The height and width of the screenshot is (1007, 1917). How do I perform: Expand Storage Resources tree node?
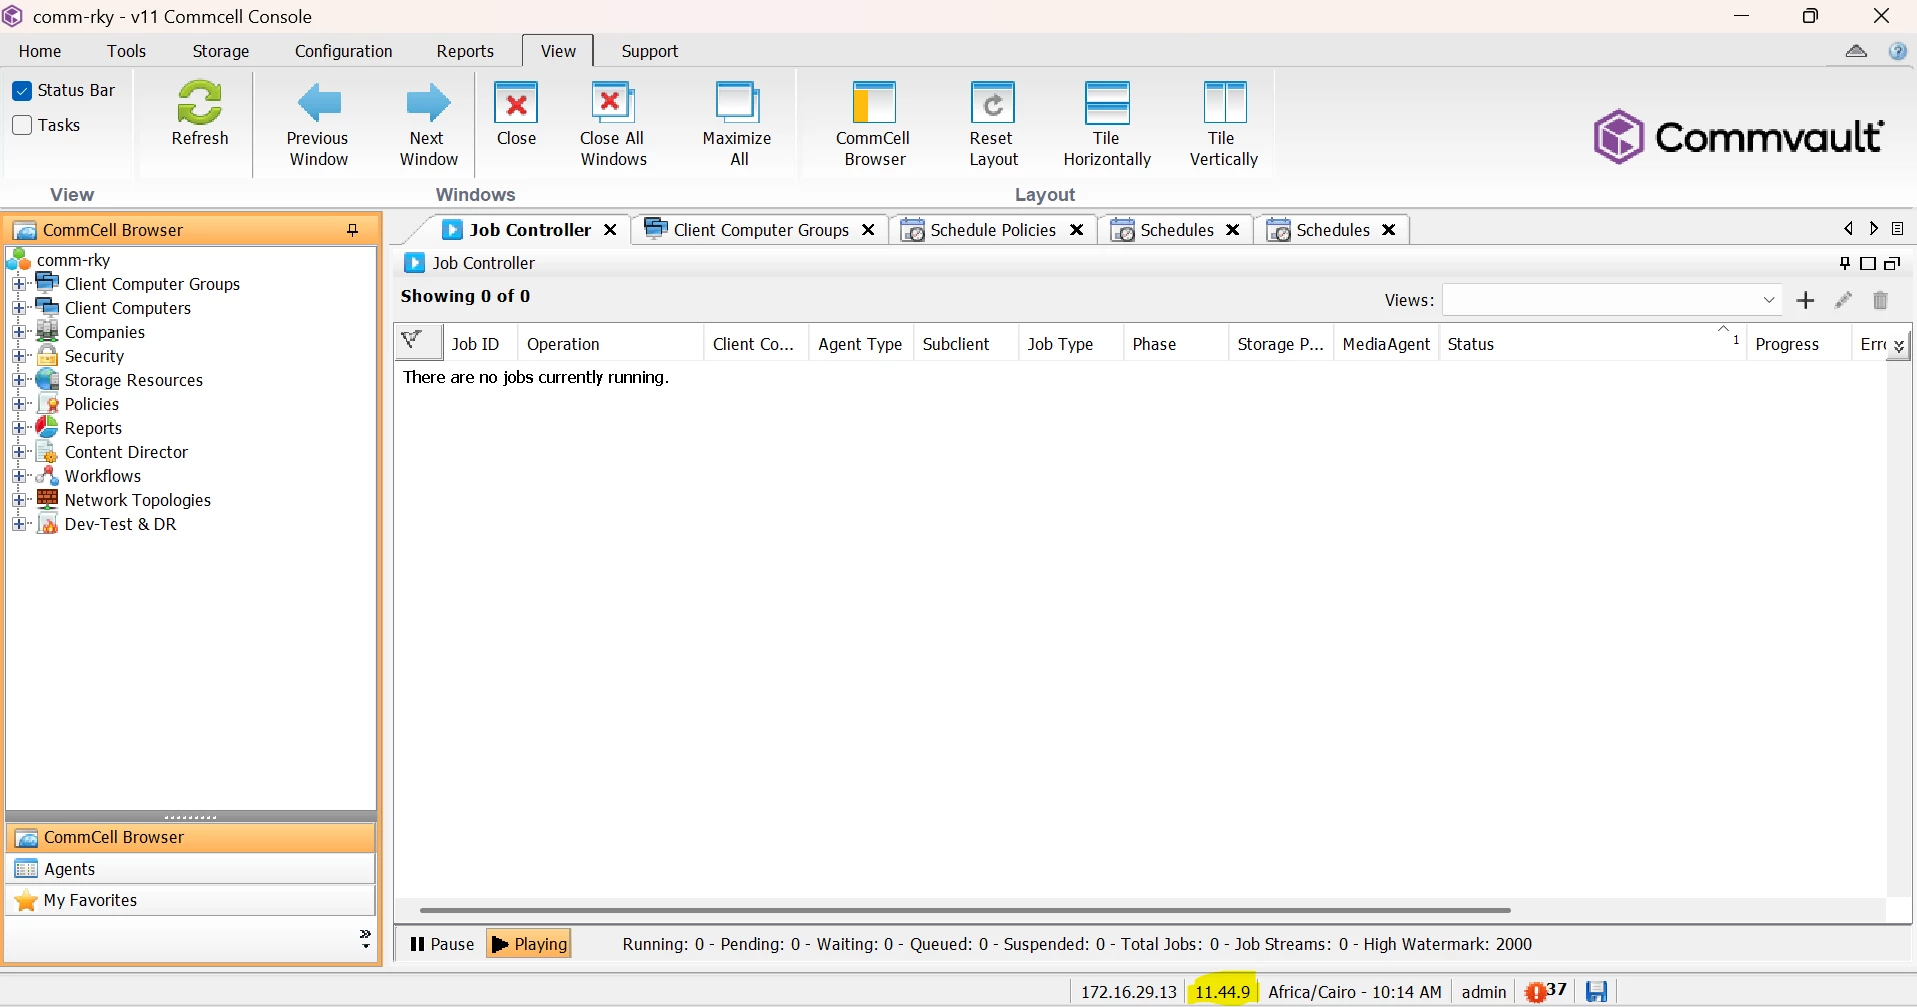click(19, 380)
